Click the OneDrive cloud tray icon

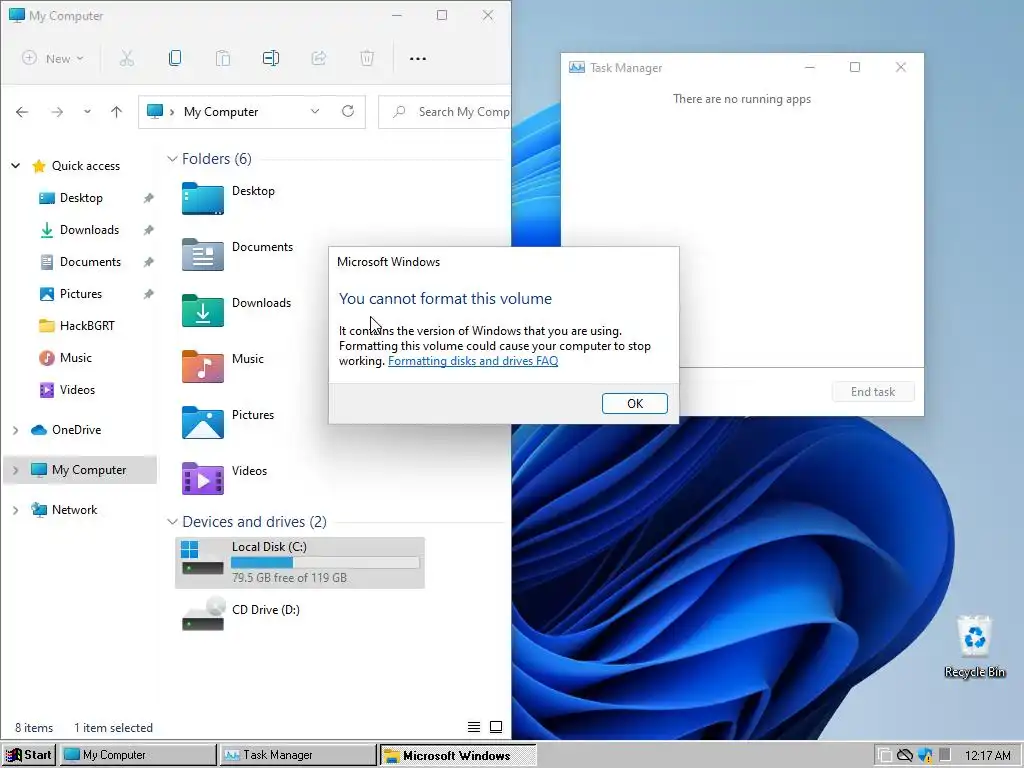904,756
